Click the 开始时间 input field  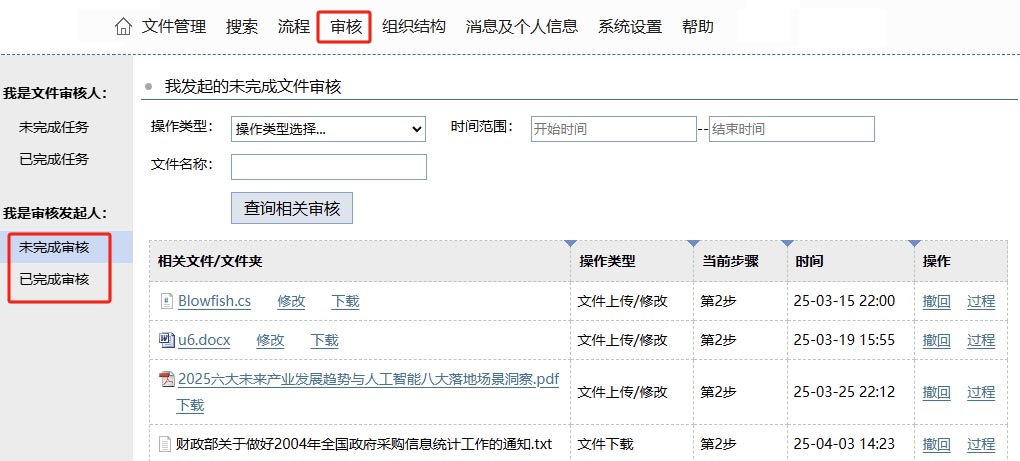point(613,129)
